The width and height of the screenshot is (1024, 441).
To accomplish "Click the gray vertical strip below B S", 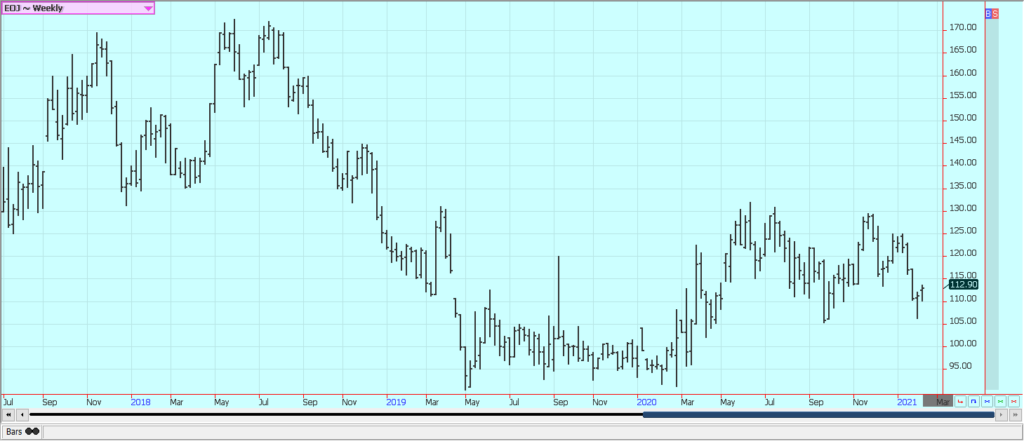I will pyautogui.click(x=991, y=204).
